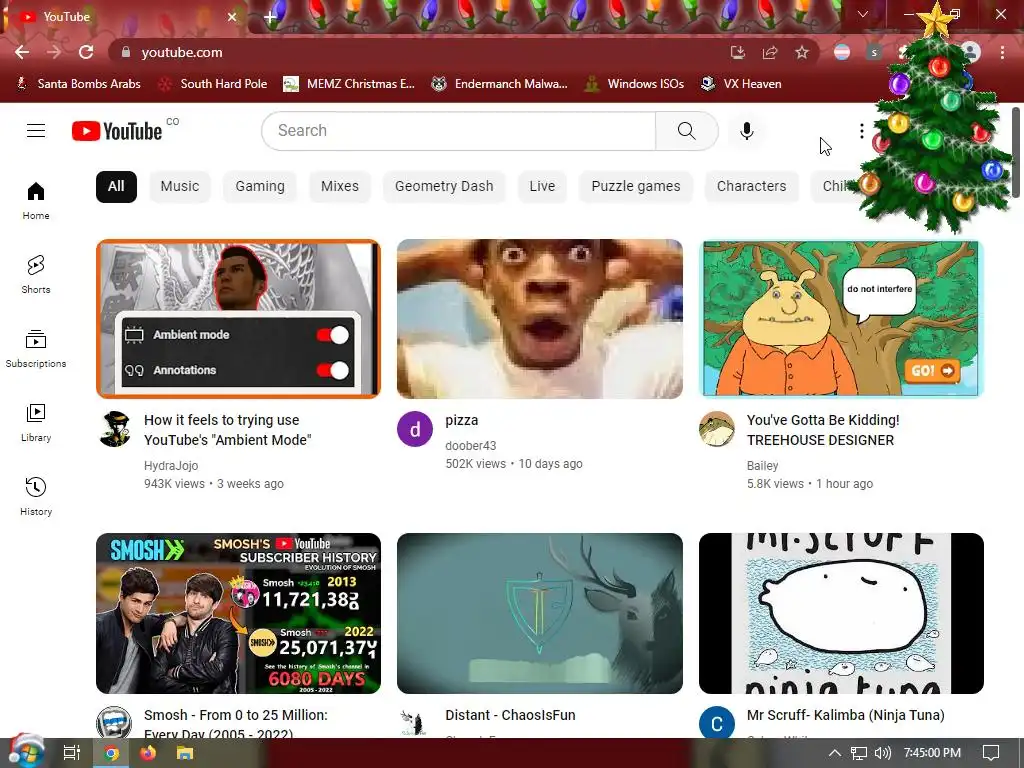Open Santa Bombs Arabs bookmark
This screenshot has height=768, width=1024.
[x=78, y=84]
